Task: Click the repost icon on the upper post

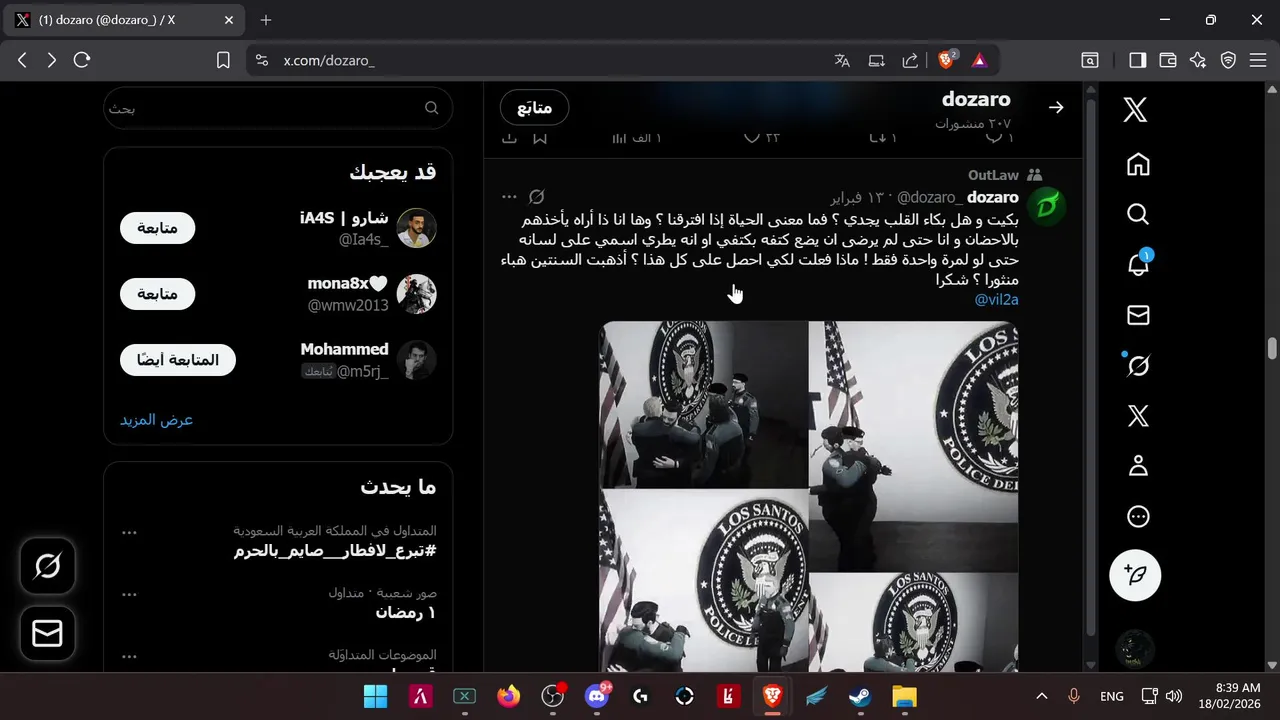Action: pyautogui.click(x=876, y=137)
